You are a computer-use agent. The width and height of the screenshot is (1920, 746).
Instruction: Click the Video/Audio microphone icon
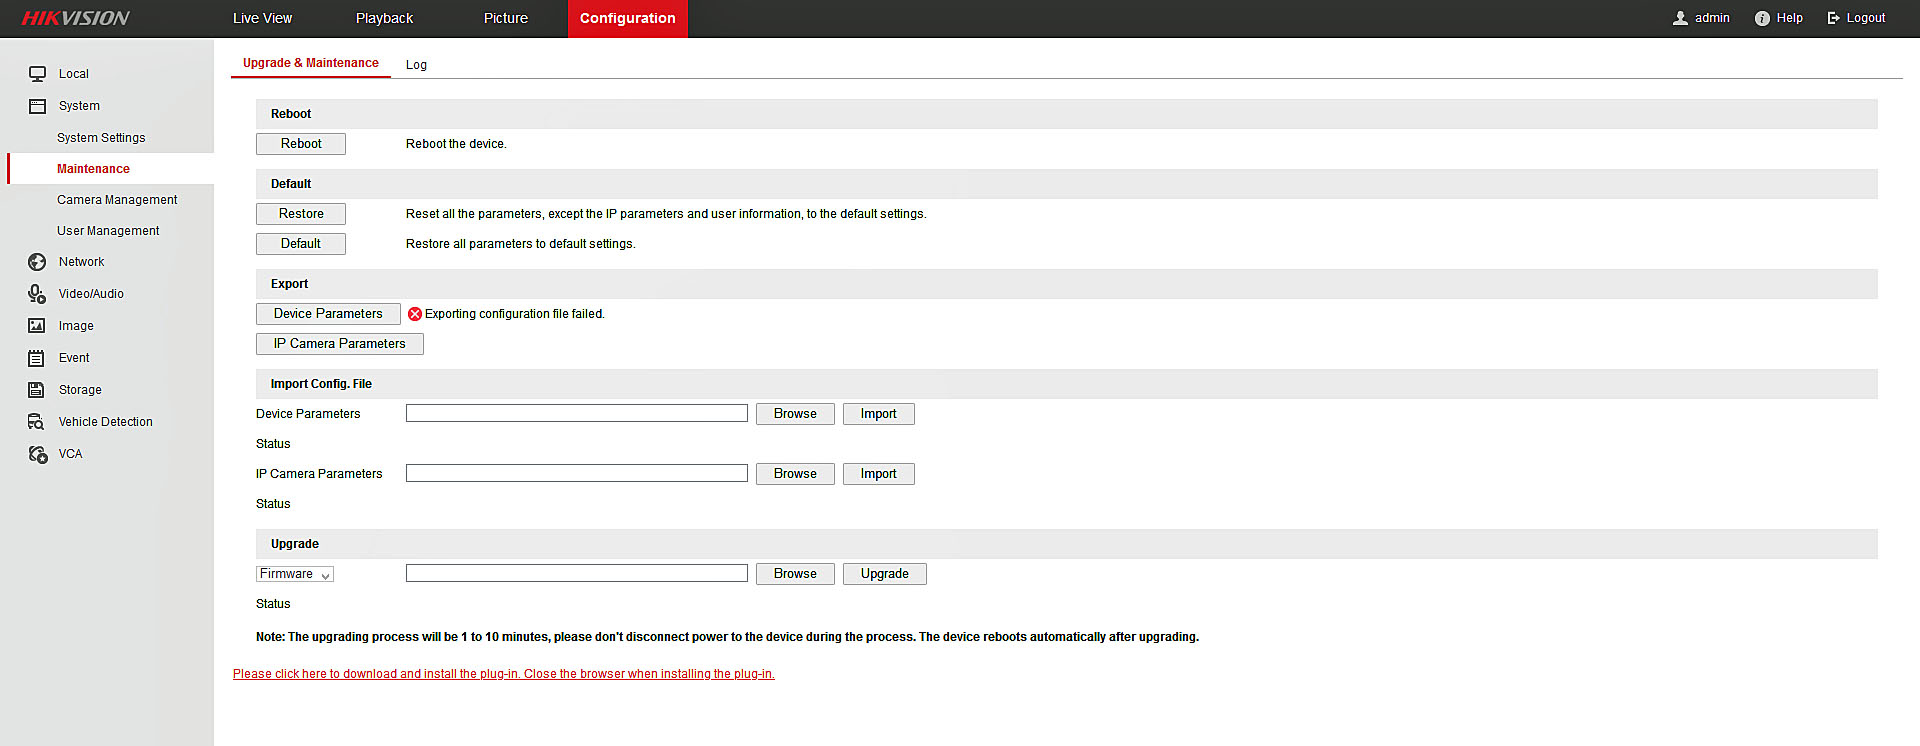37,294
